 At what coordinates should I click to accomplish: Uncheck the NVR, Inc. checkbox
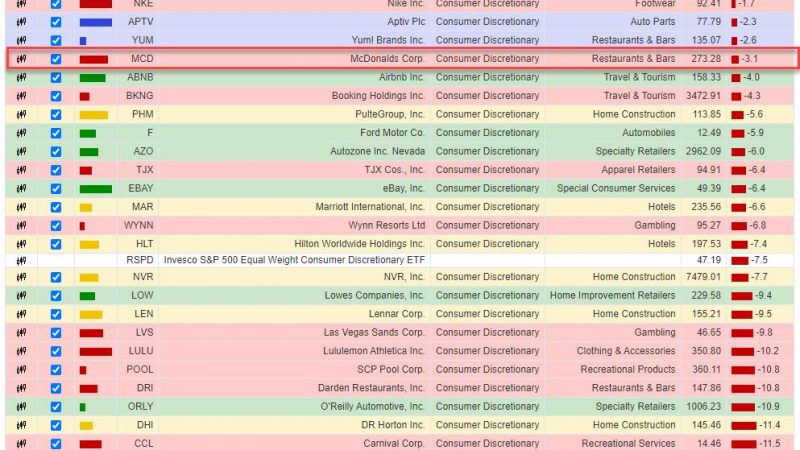coord(56,277)
